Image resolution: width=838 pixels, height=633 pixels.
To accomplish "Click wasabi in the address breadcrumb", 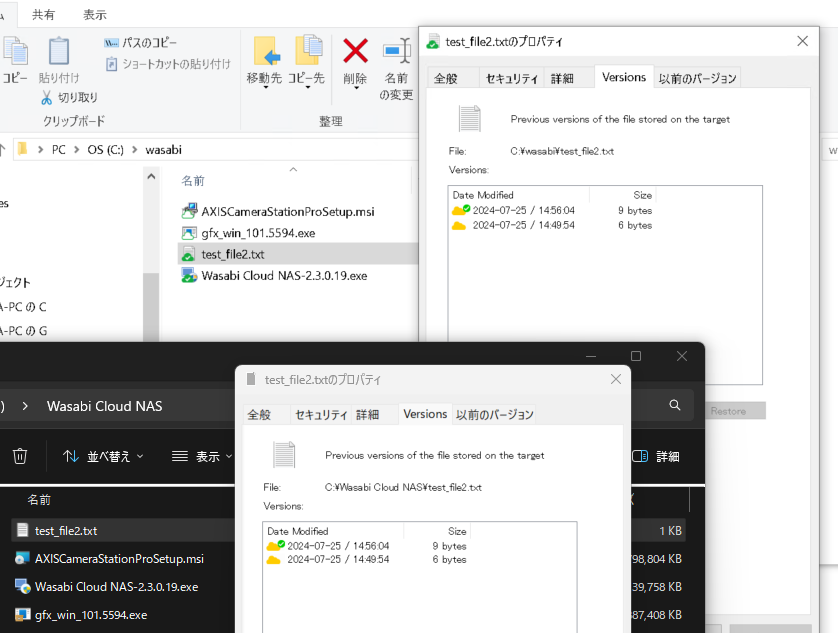I will click(164, 150).
